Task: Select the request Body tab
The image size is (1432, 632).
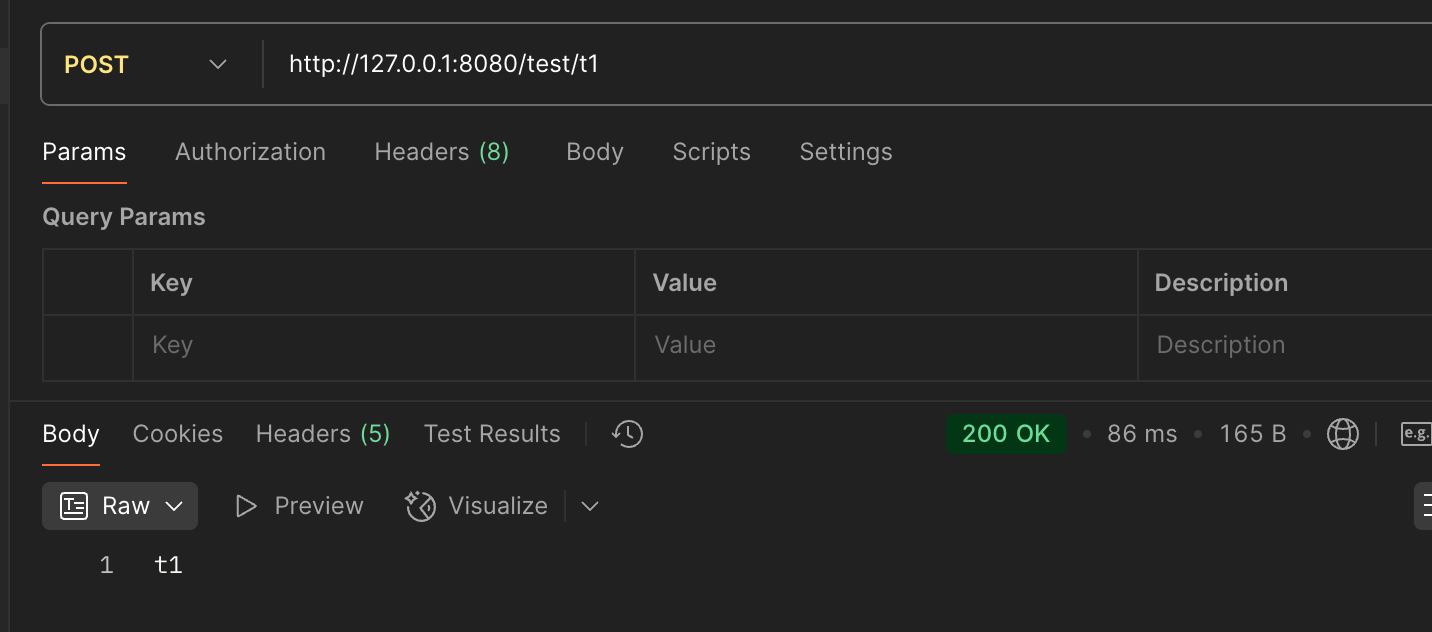Action: pyautogui.click(x=595, y=152)
